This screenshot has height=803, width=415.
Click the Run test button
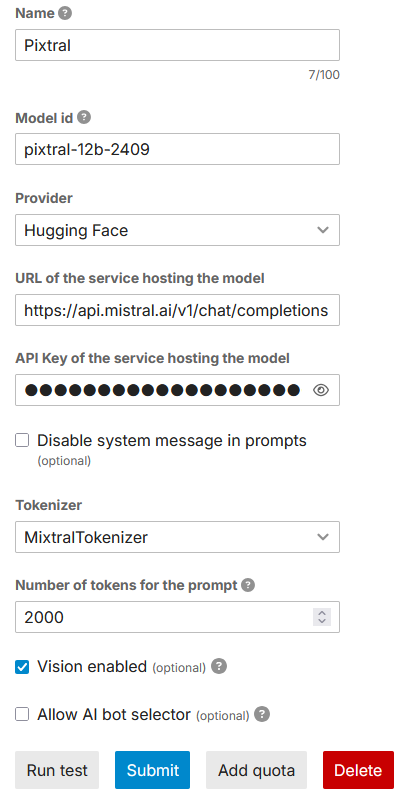[57, 770]
